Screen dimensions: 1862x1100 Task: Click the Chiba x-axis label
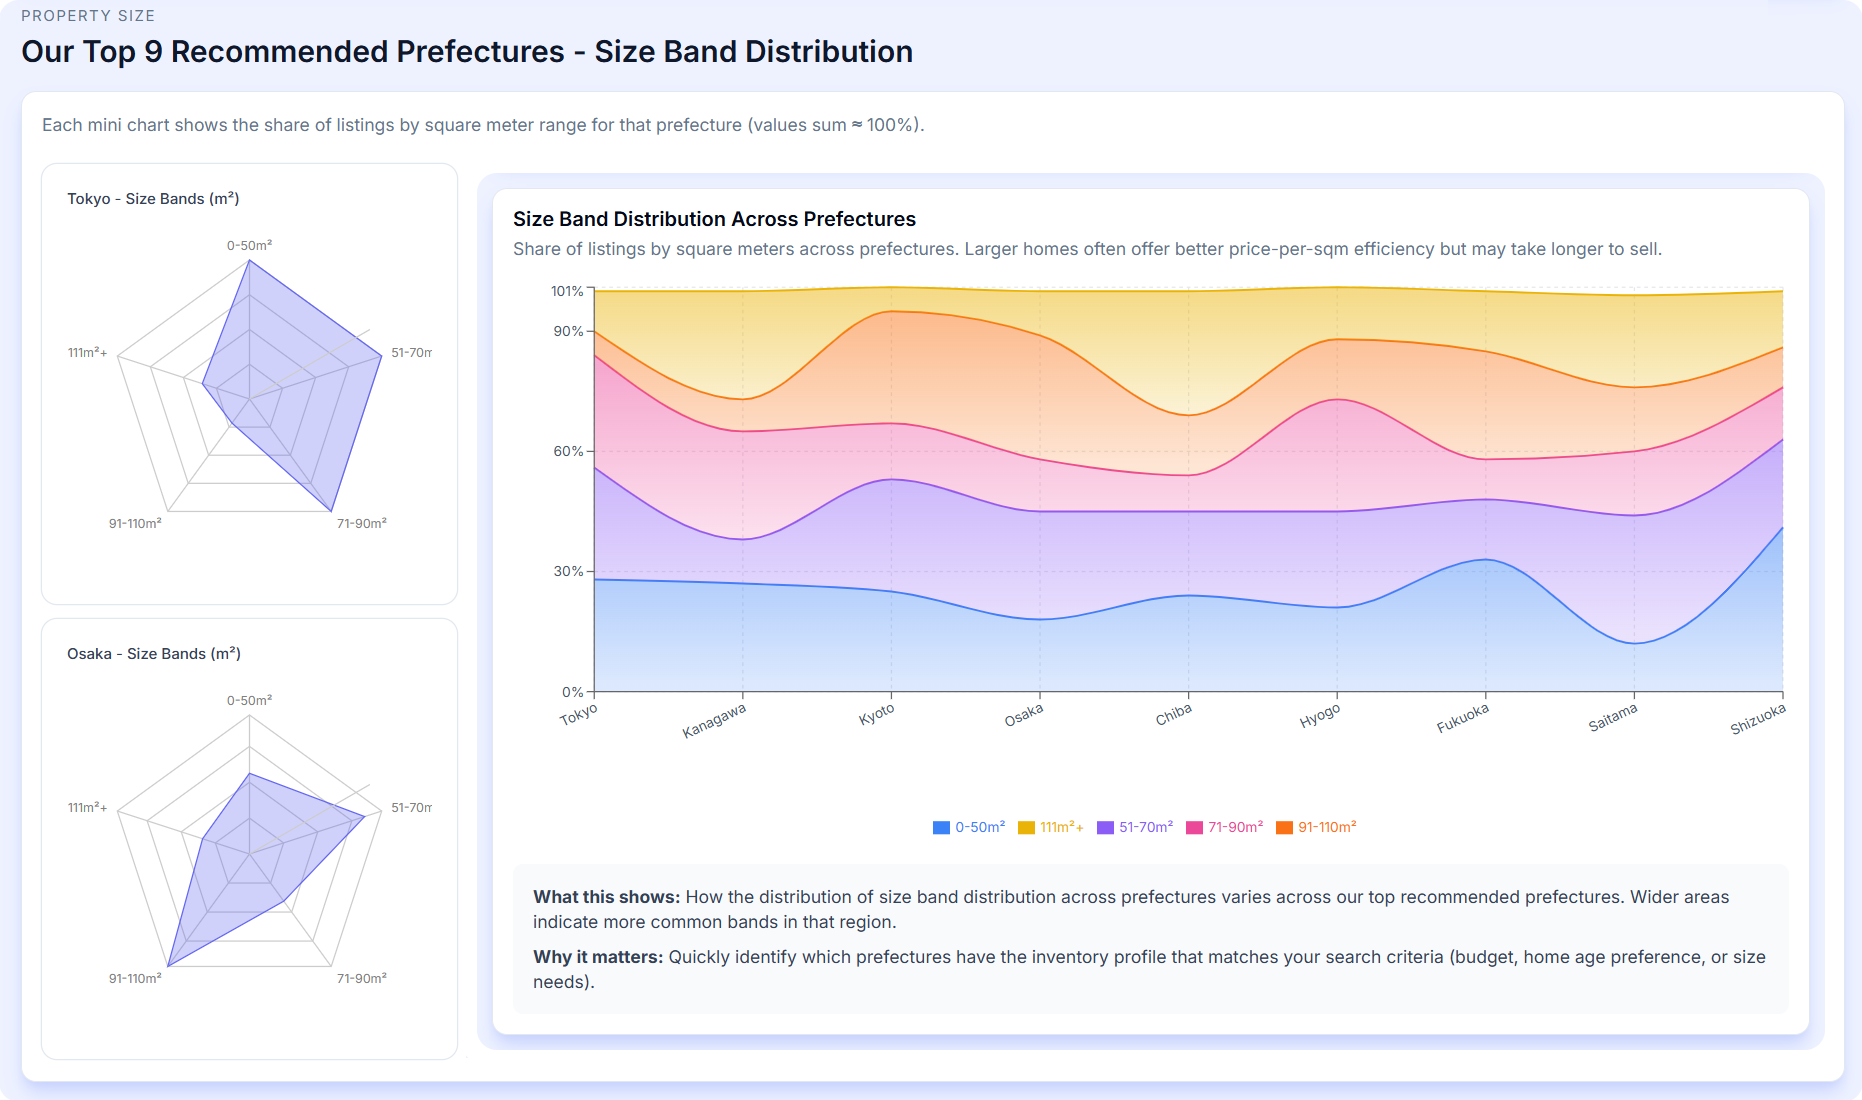(x=1173, y=715)
